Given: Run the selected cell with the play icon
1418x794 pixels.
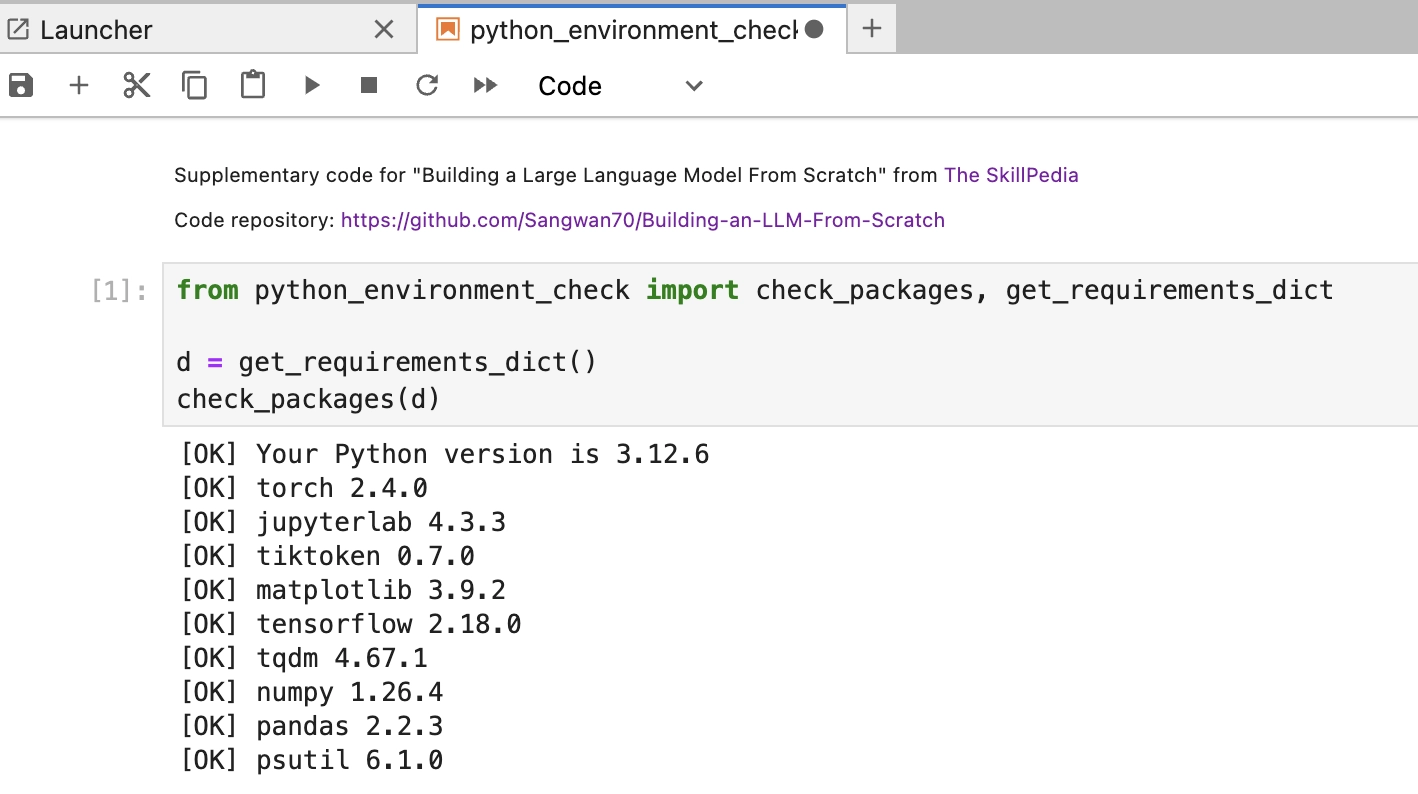Looking at the screenshot, I should click(x=312, y=86).
